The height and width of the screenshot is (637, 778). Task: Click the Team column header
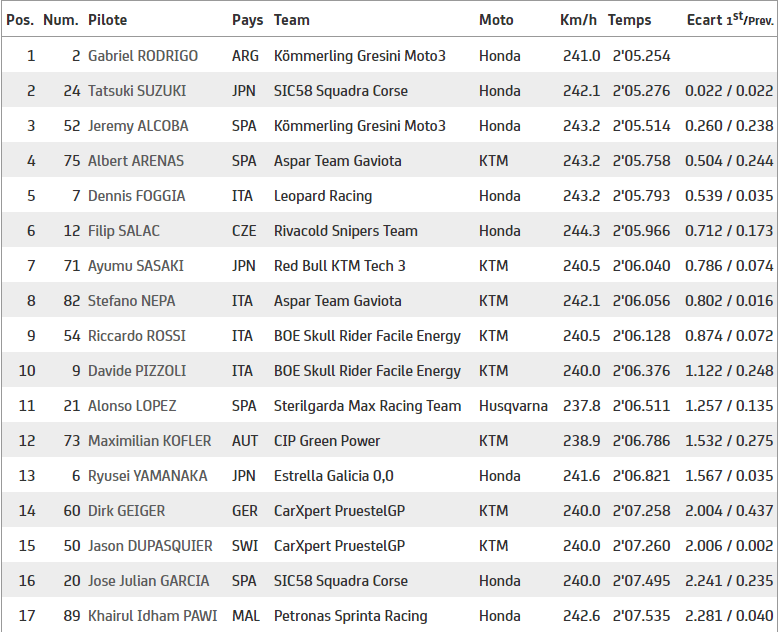pyautogui.click(x=292, y=20)
